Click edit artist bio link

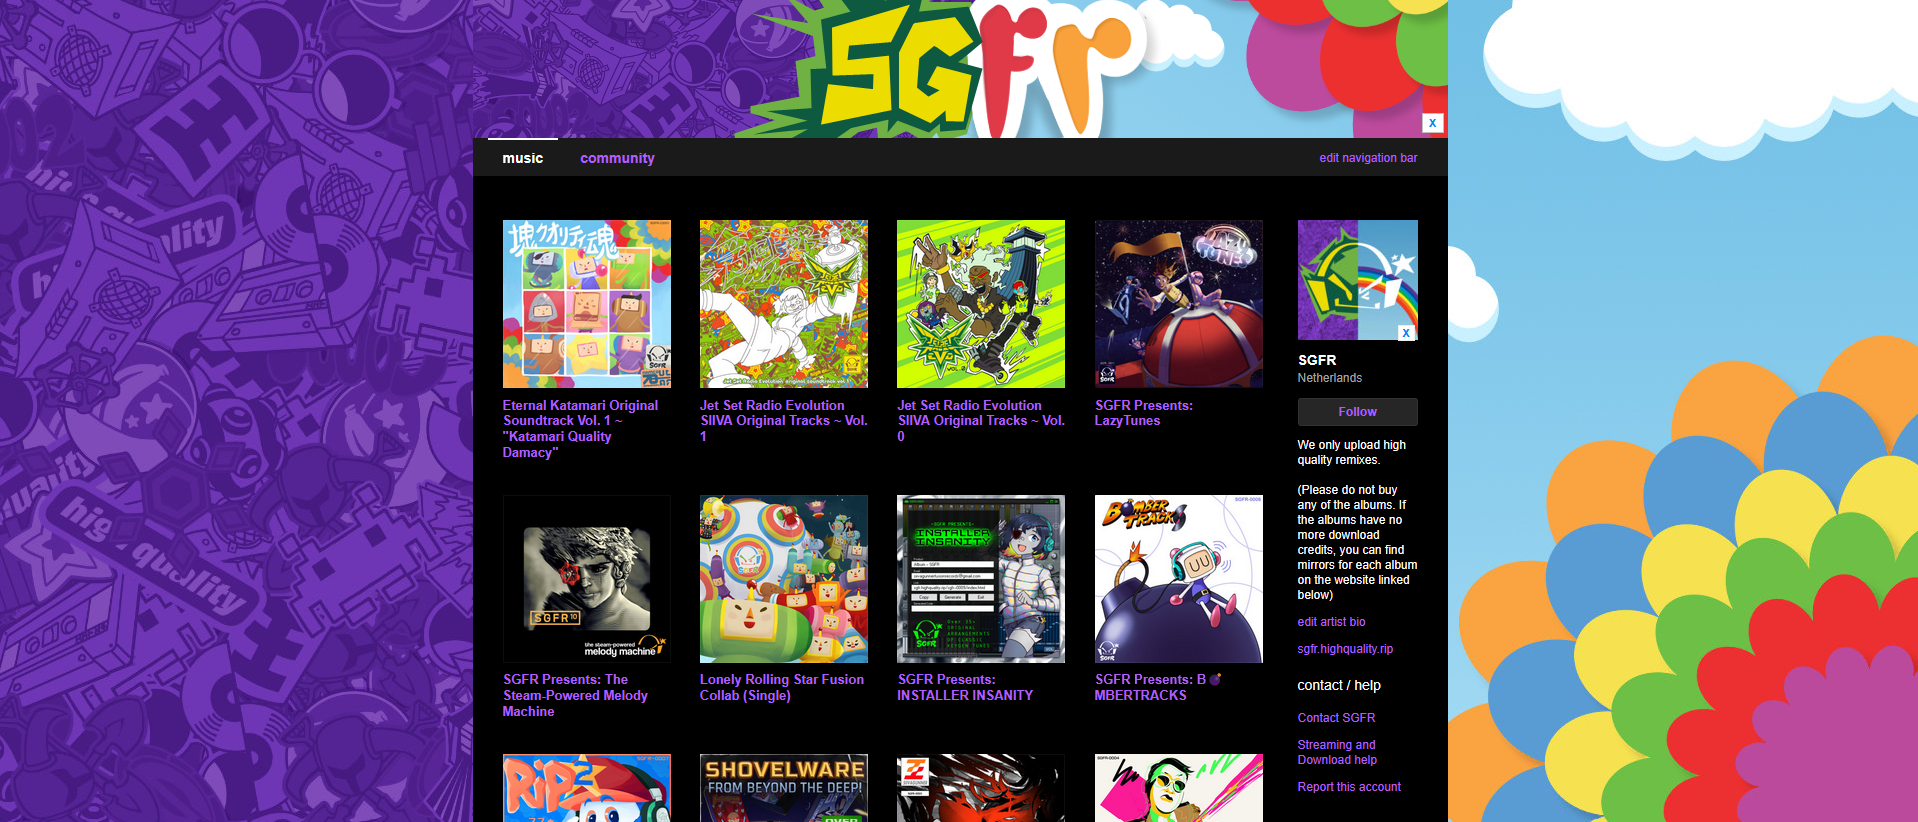coord(1331,622)
